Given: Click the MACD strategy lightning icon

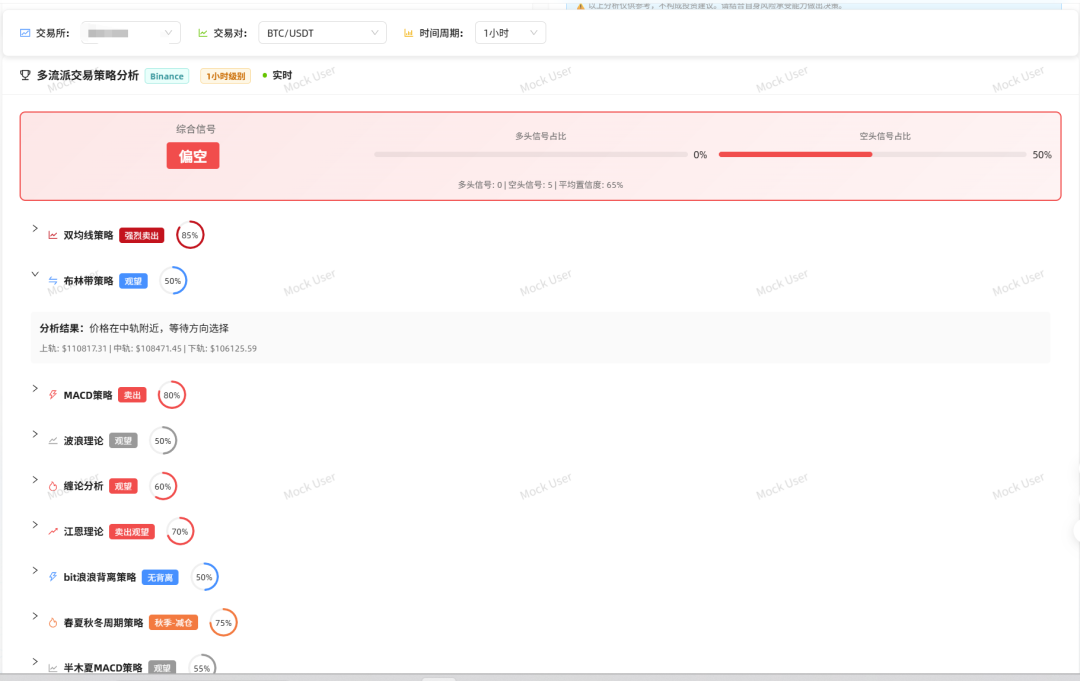Looking at the screenshot, I should [x=53, y=395].
